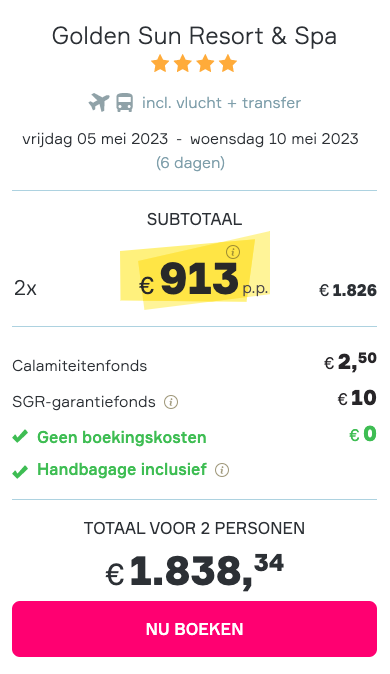Click the total price € 1.838,34
This screenshot has height=674, width=390.
click(194, 571)
